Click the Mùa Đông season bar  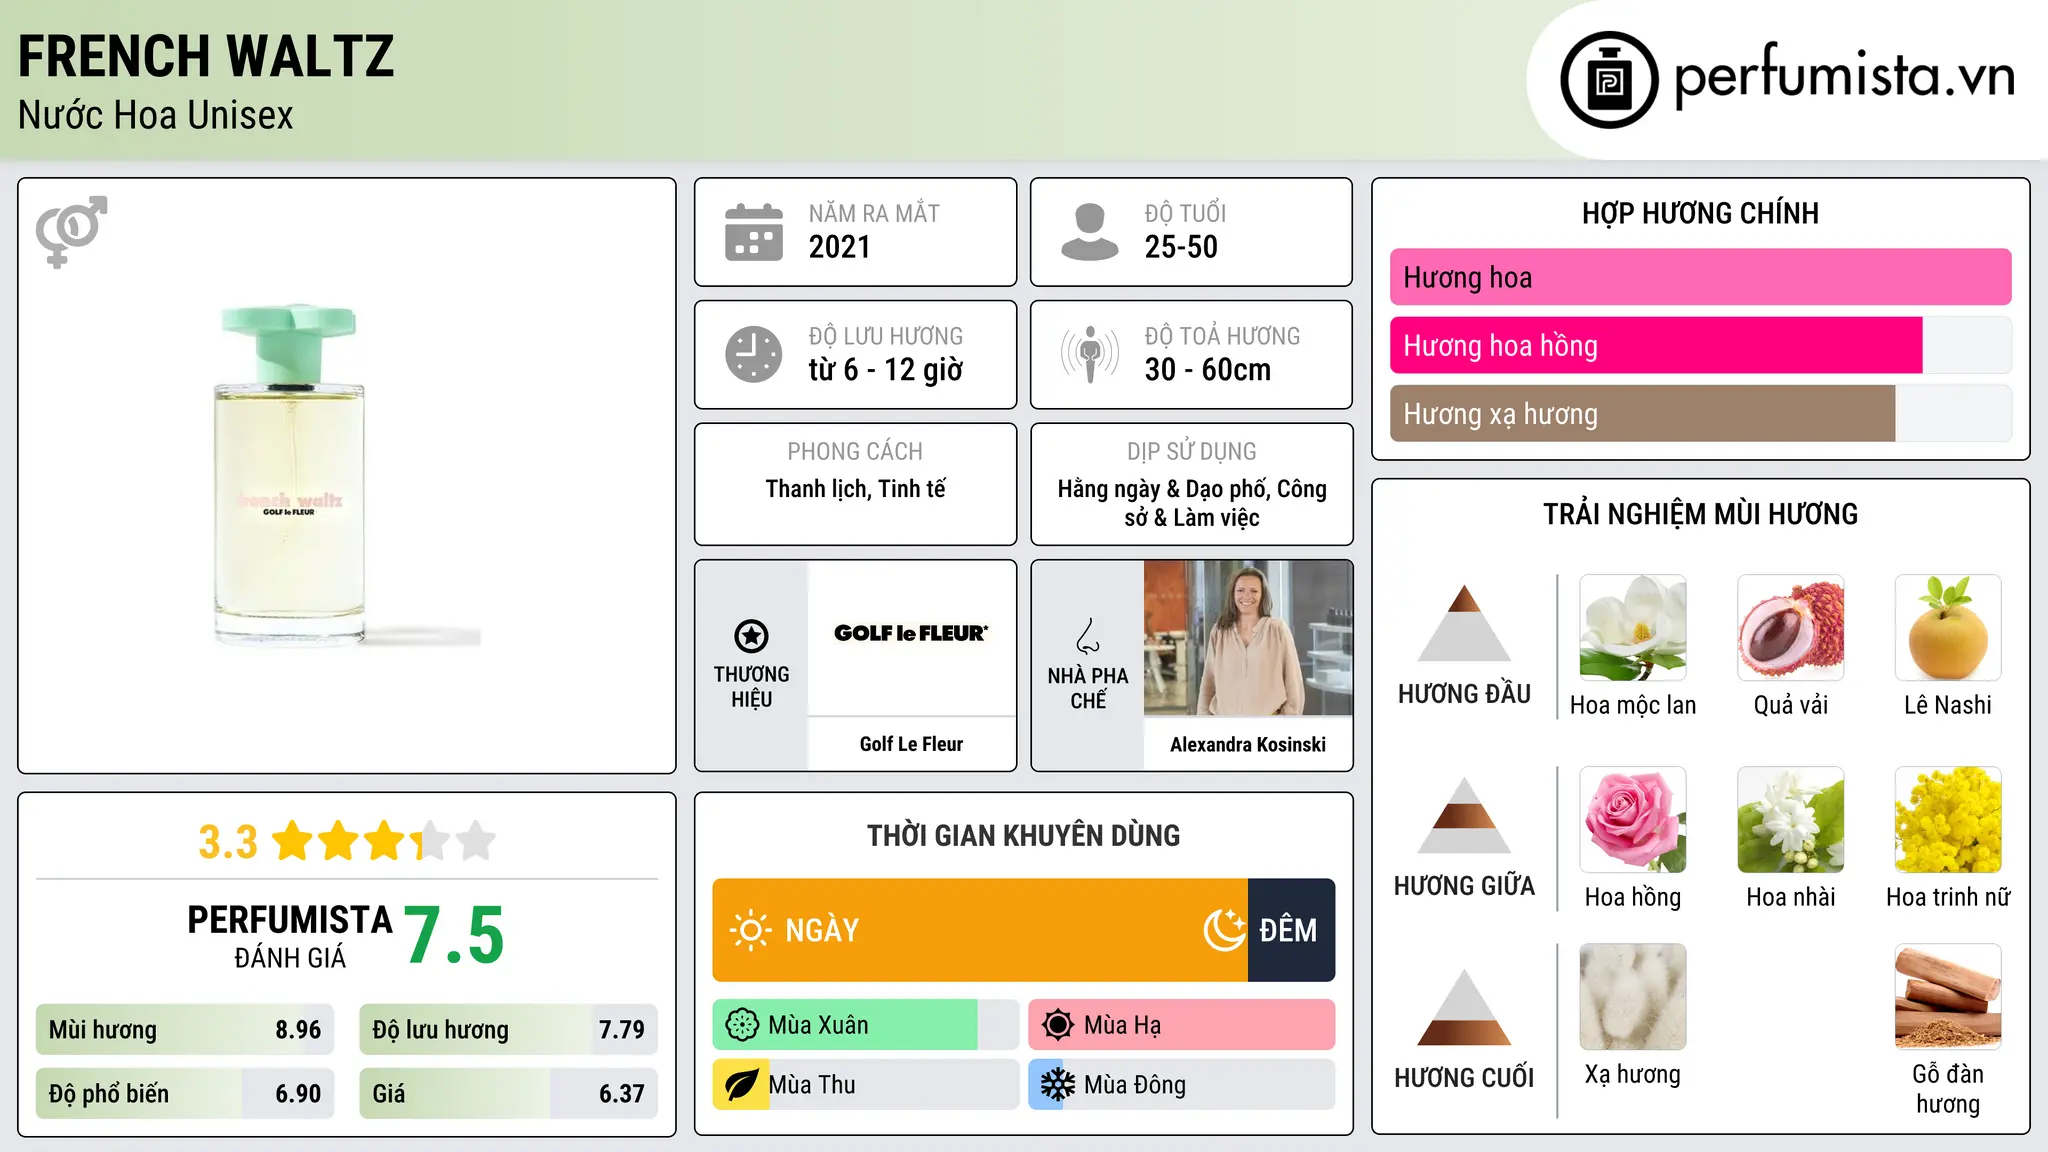pos(1181,1085)
